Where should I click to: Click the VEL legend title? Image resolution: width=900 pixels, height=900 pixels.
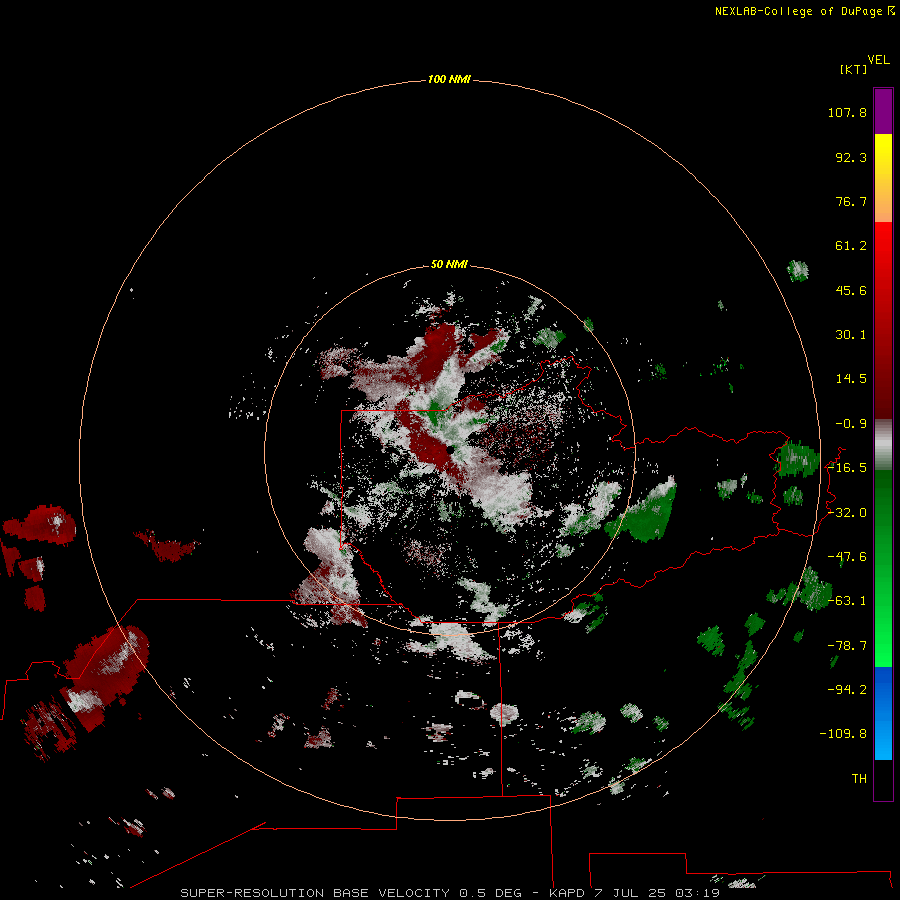pyautogui.click(x=878, y=60)
